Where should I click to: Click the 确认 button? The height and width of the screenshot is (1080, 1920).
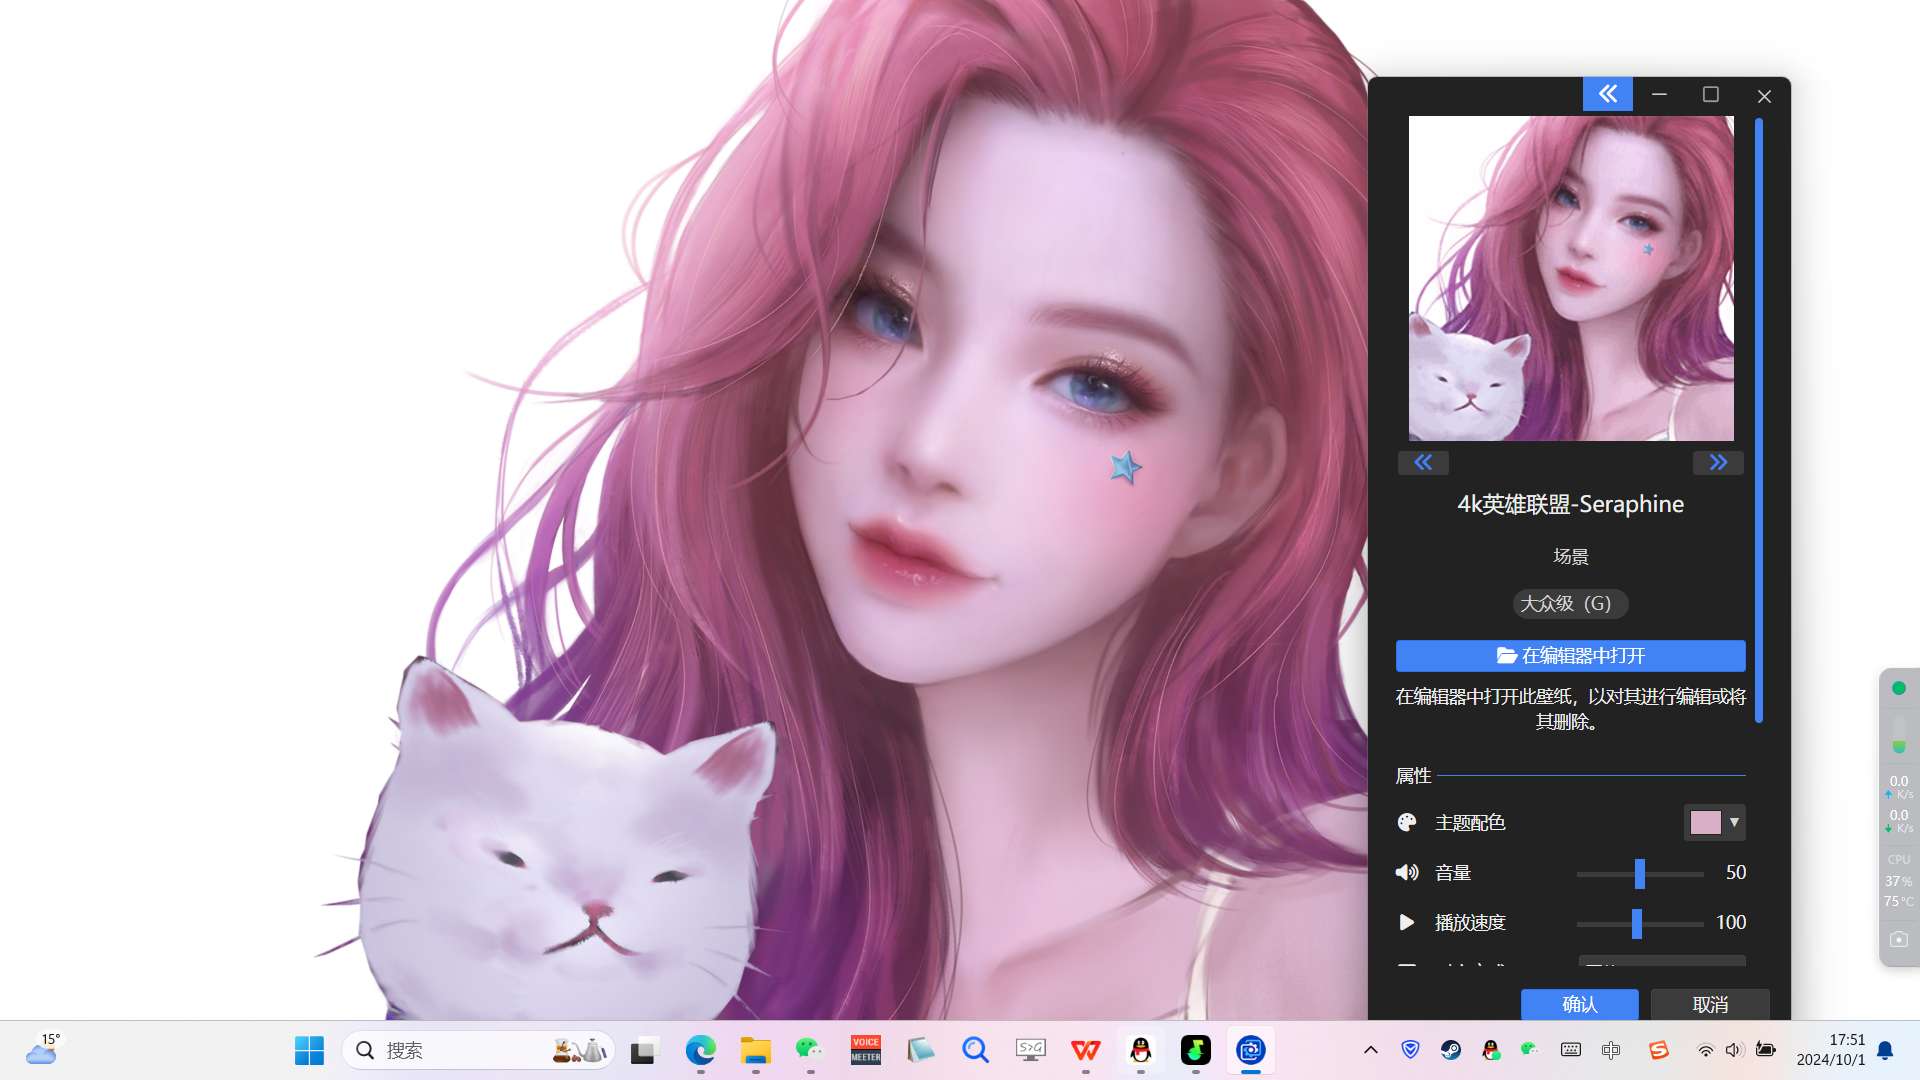1580,1004
